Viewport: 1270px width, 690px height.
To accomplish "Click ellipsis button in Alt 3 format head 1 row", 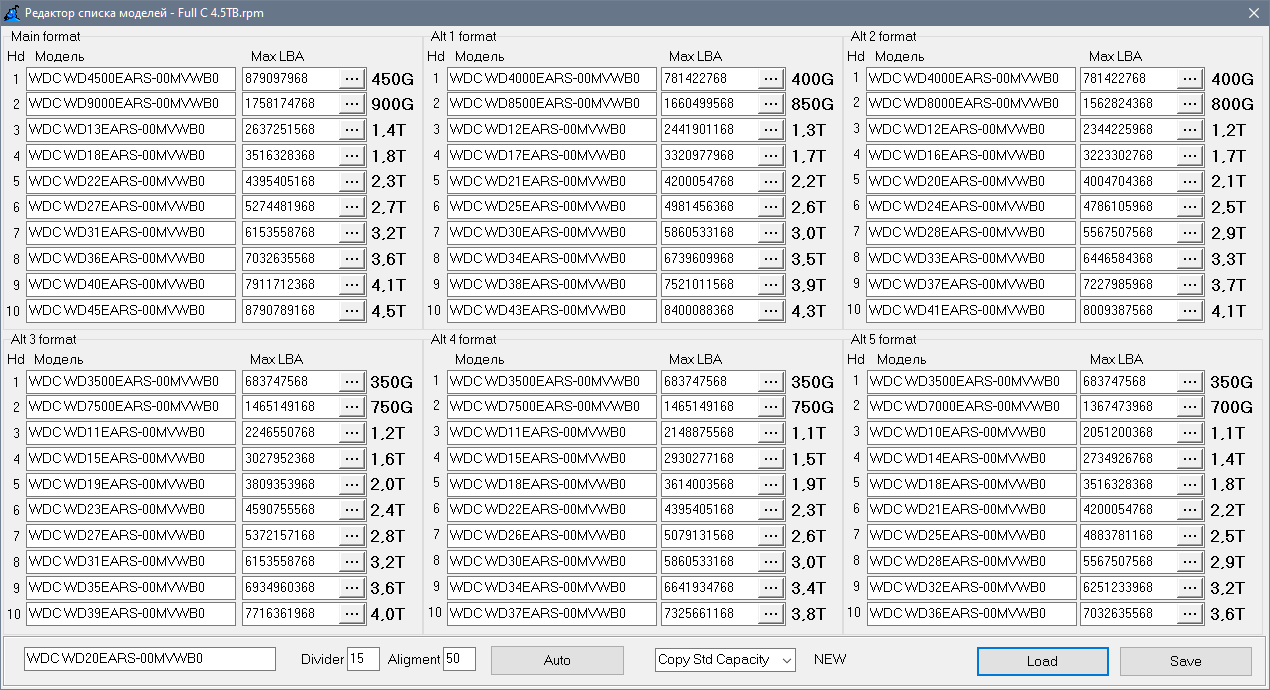I will [x=352, y=381].
